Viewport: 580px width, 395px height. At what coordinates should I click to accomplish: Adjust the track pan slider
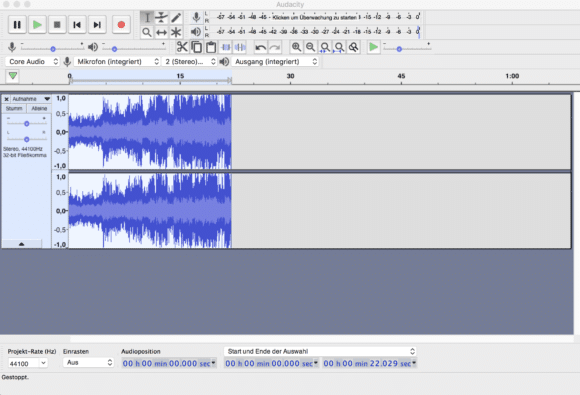(x=27, y=139)
